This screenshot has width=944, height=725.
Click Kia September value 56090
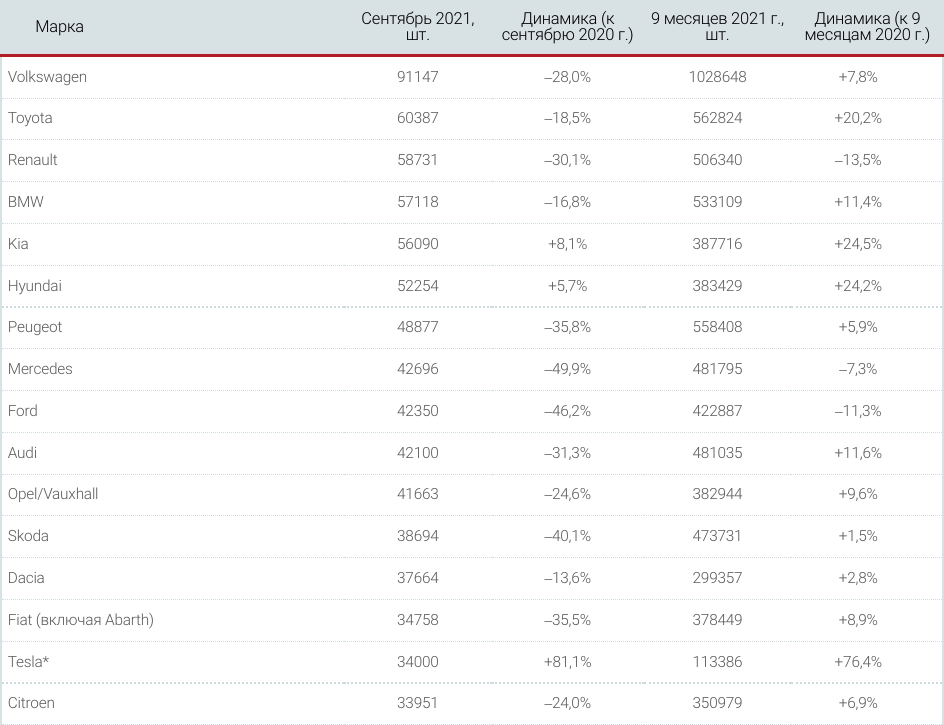[418, 244]
